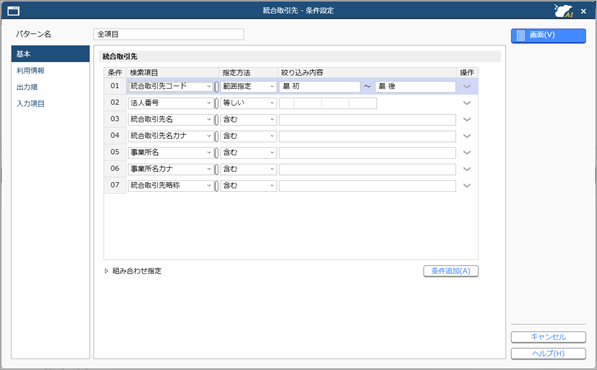597x370 pixels.
Task: Select condition row number 04
Action: pos(115,136)
